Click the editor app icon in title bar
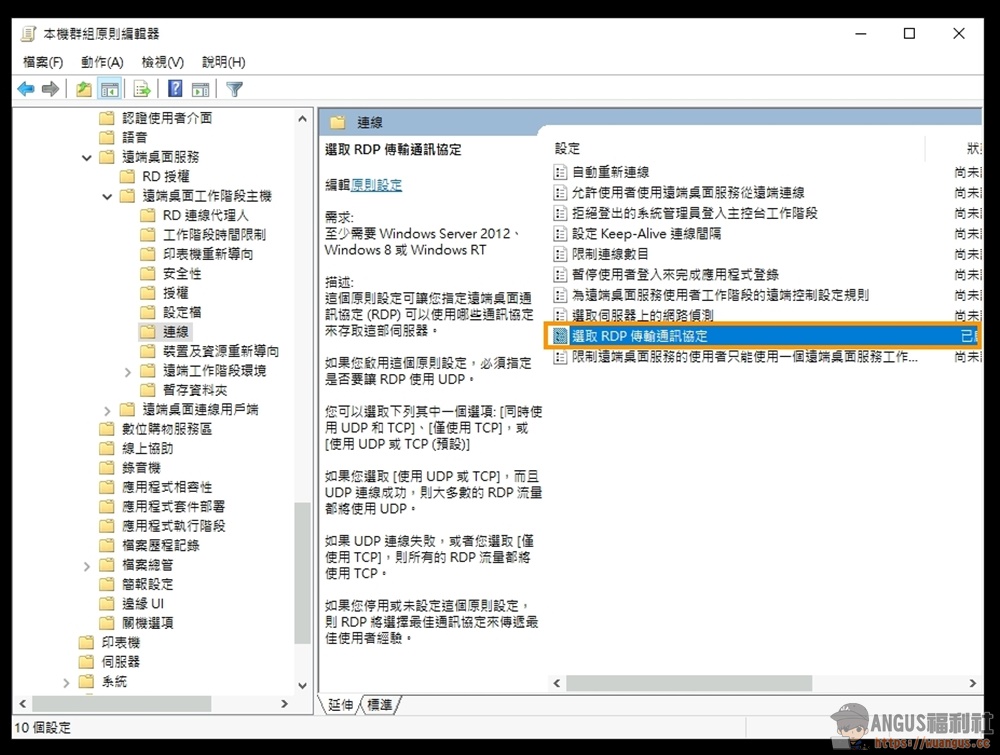Viewport: 1000px width, 755px height. tap(28, 34)
